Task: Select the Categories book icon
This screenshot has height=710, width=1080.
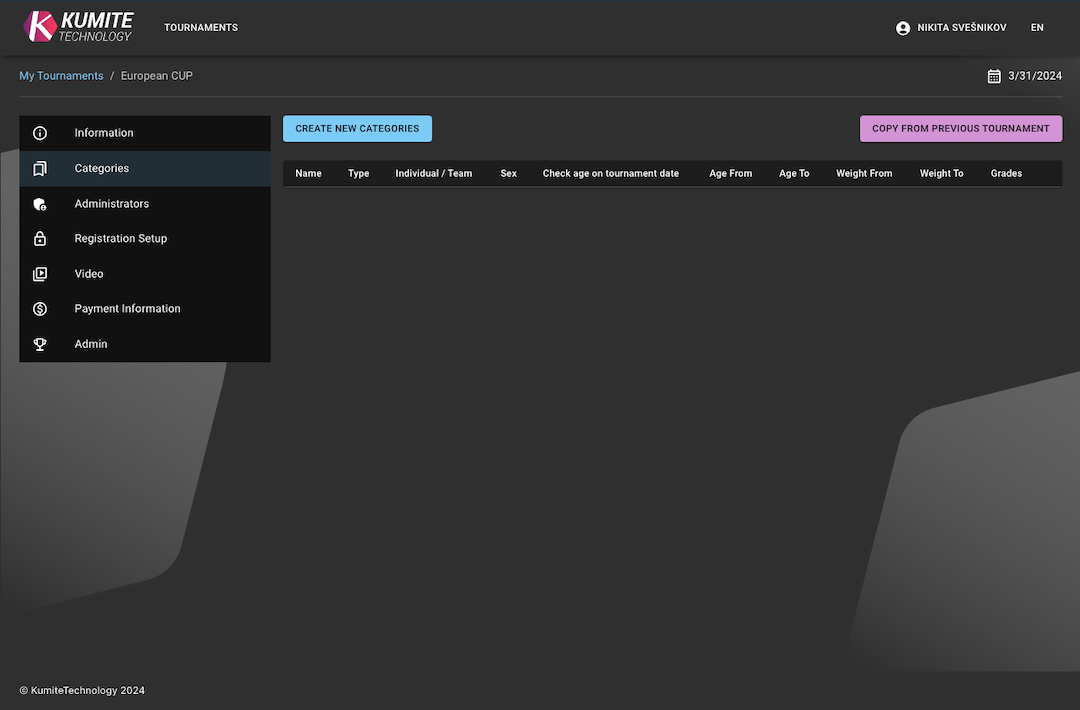Action: 40,168
